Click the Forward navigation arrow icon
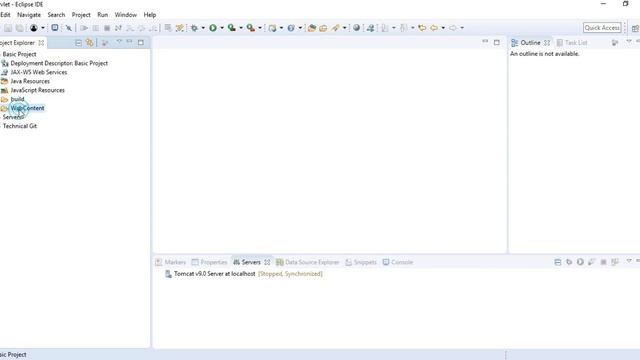 [453, 28]
